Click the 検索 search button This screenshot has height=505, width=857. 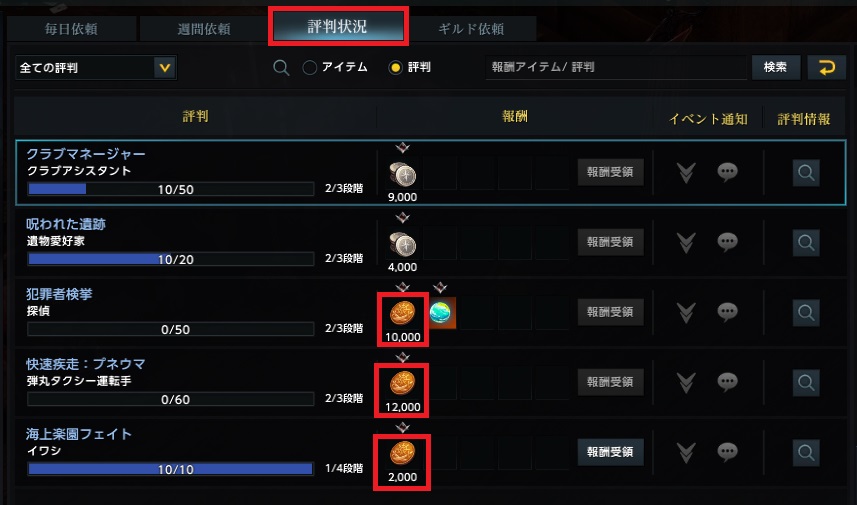click(776, 67)
